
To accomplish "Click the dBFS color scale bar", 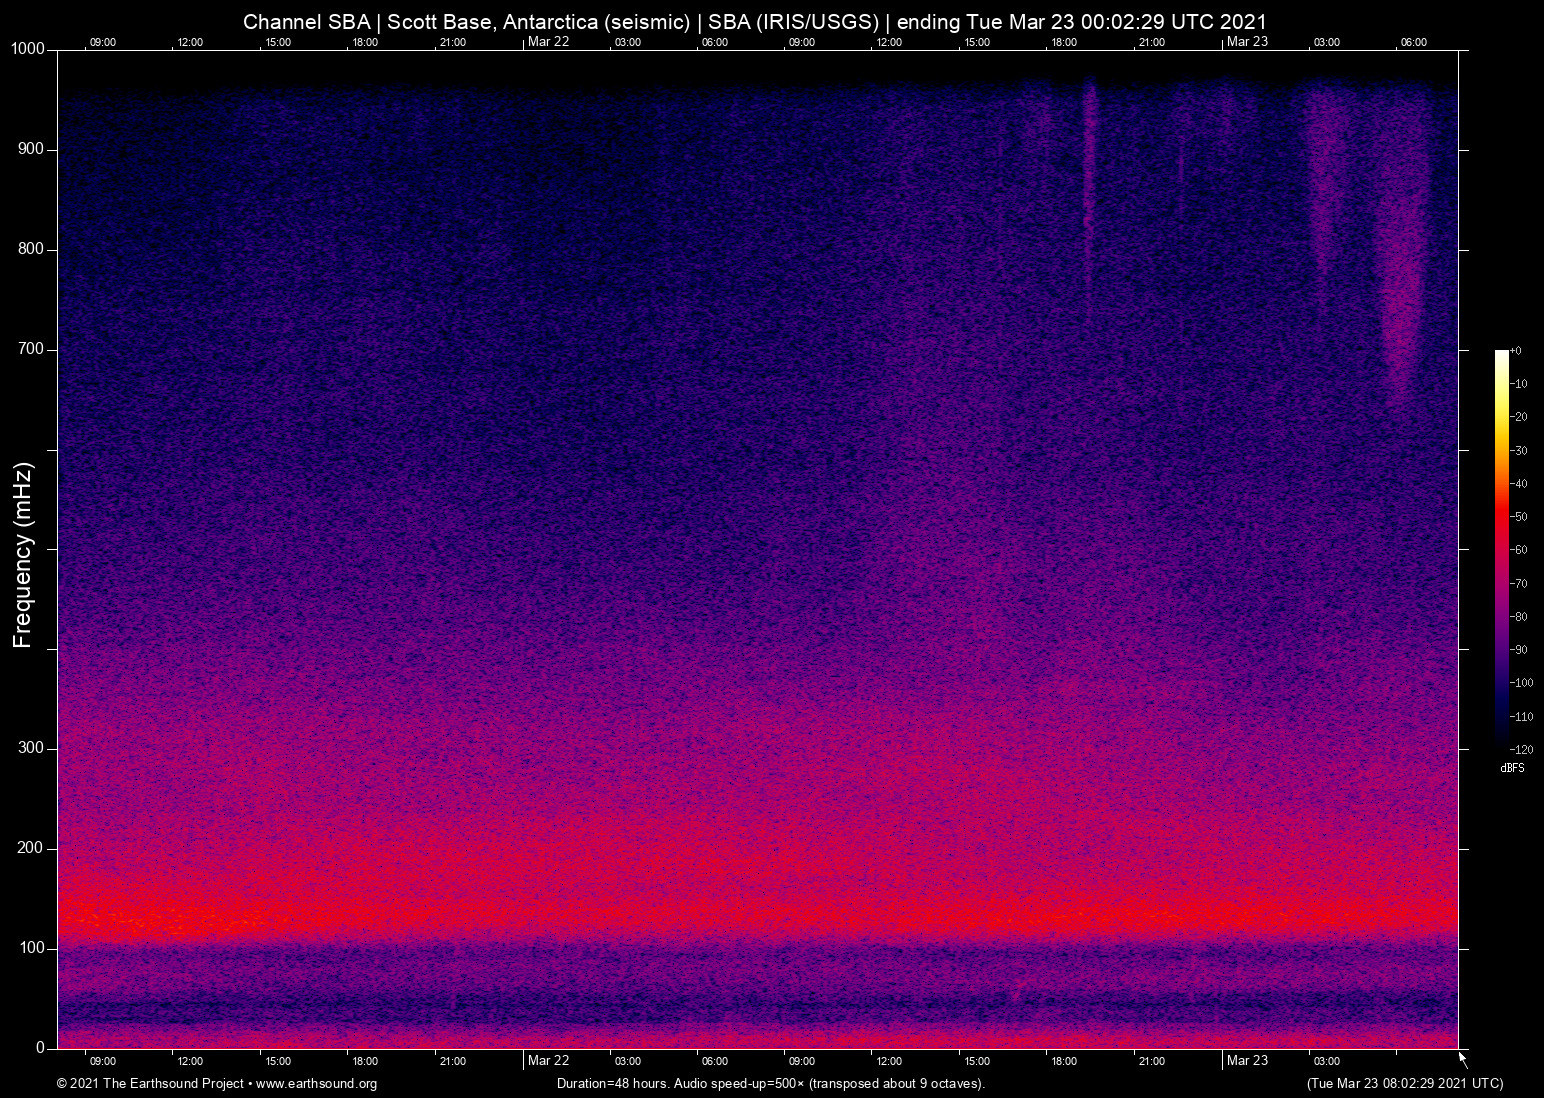I will [x=1501, y=548].
